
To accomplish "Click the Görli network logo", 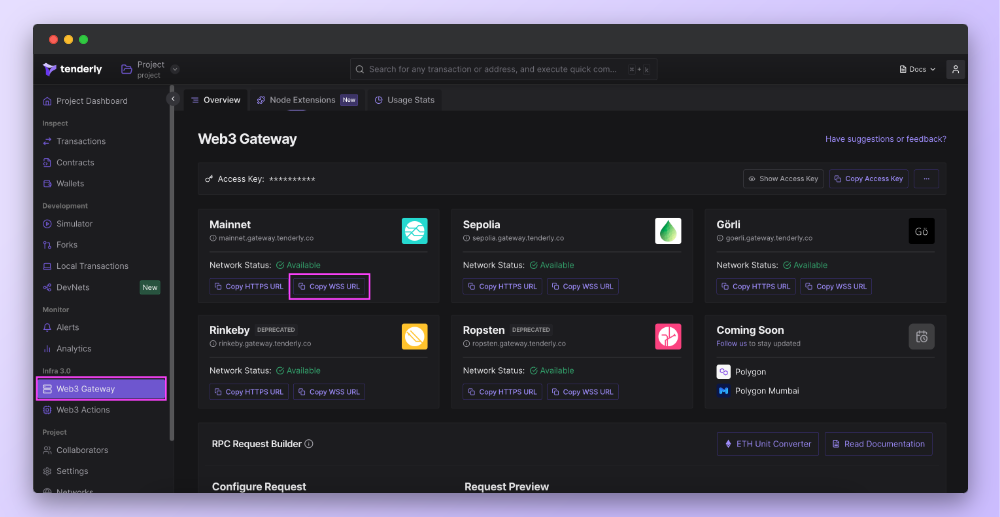I will (921, 231).
